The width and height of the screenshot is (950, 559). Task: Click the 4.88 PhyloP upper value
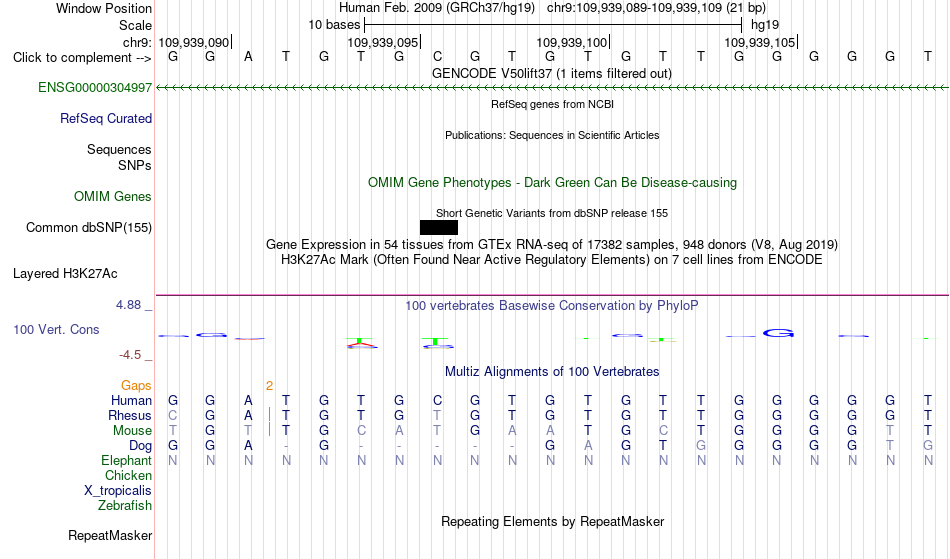(128, 305)
